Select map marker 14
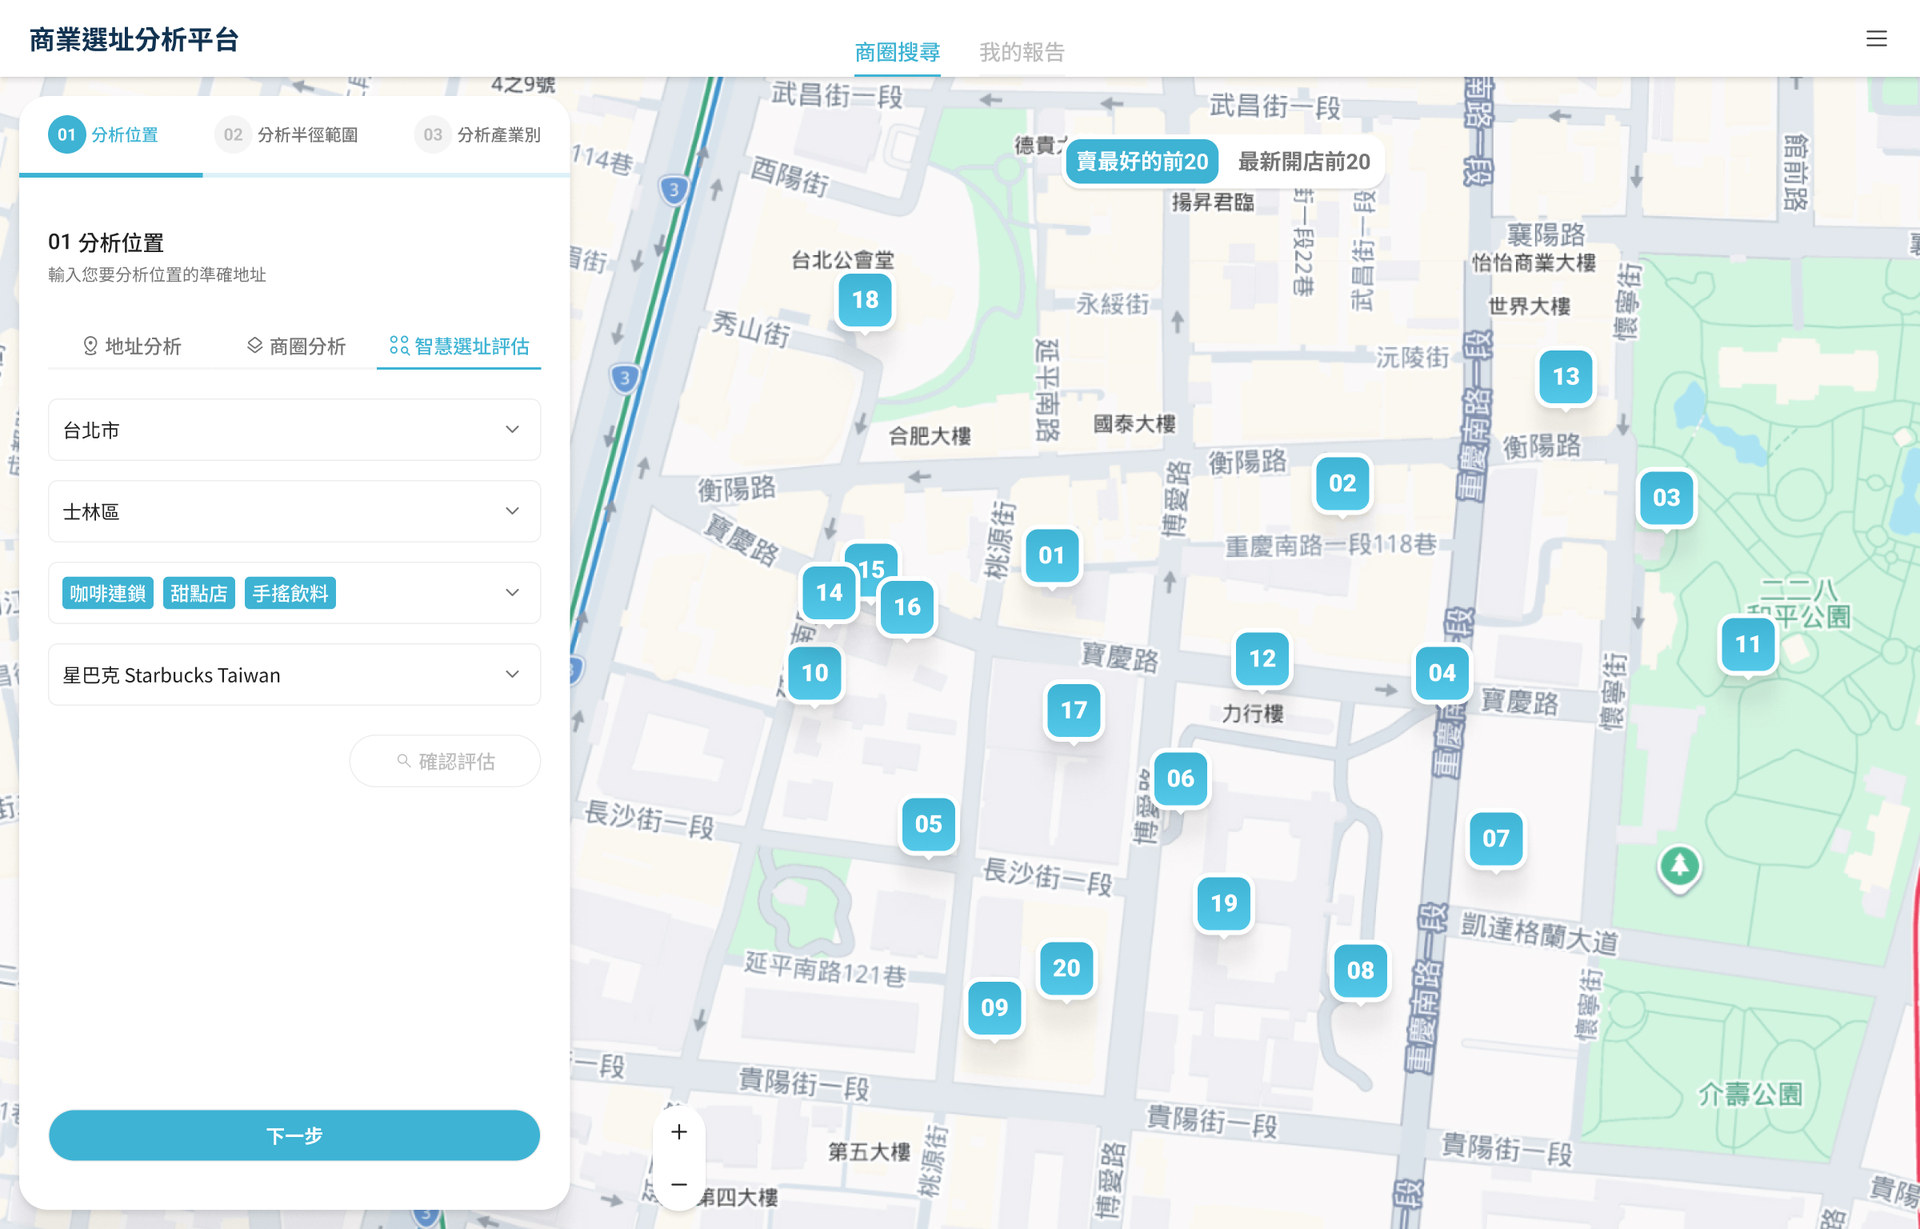This screenshot has height=1229, width=1920. [x=829, y=593]
